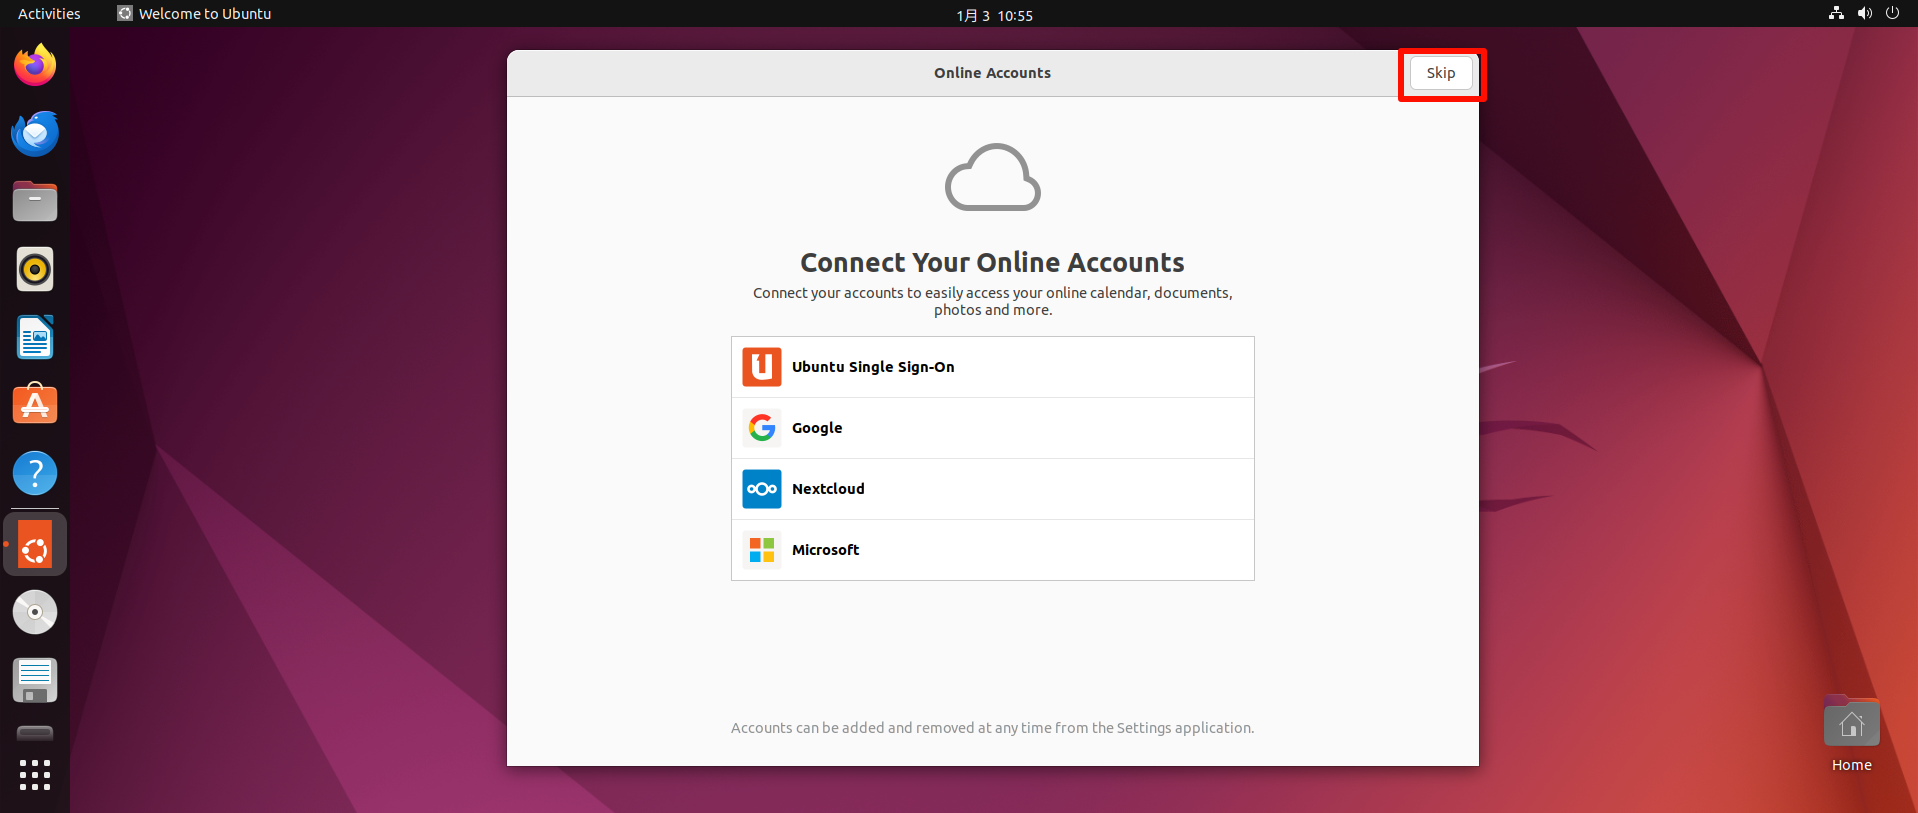Click the 'Connect your accounts to easily access' description
Image resolution: width=1918 pixels, height=813 pixels.
(992, 301)
